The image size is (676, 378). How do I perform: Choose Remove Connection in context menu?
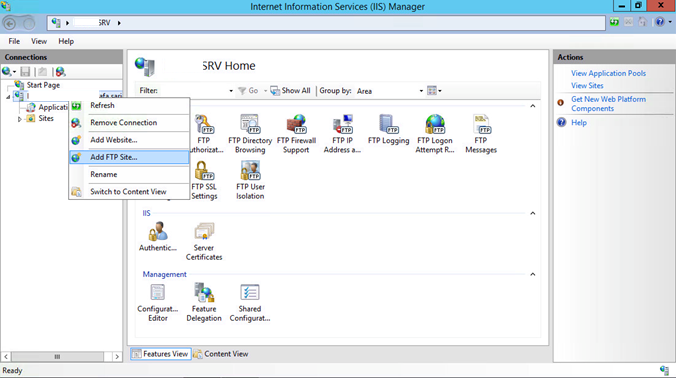pos(129,123)
